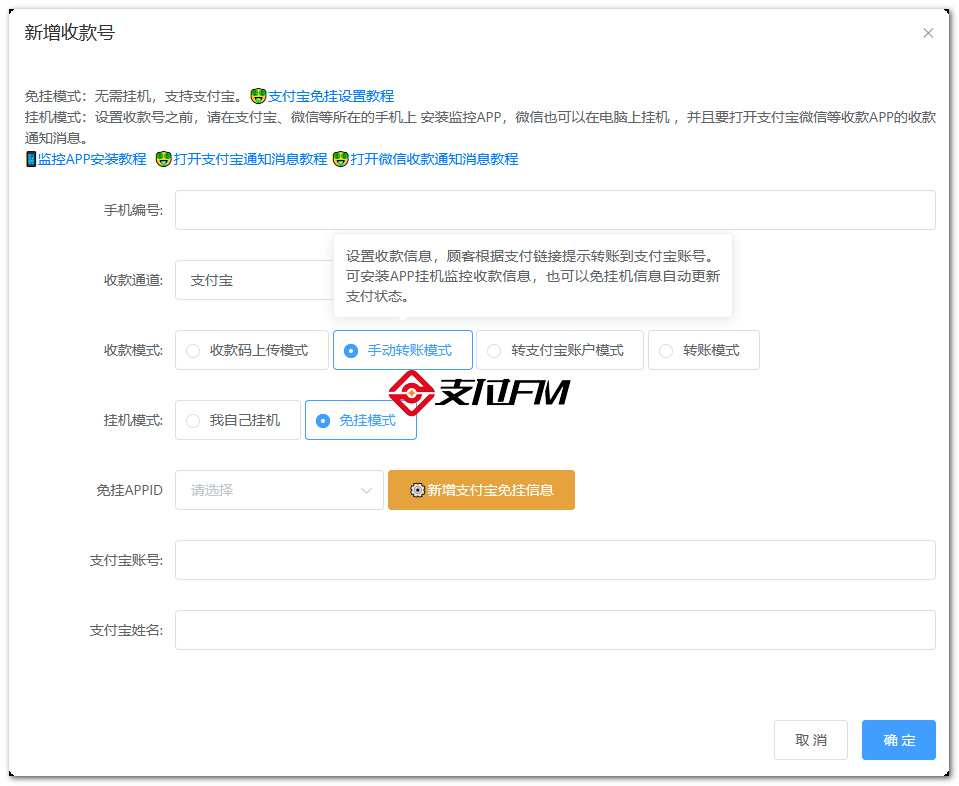Select the 转支付宝账户模式 radio option
Image resolution: width=959 pixels, height=786 pixels.
[560, 350]
